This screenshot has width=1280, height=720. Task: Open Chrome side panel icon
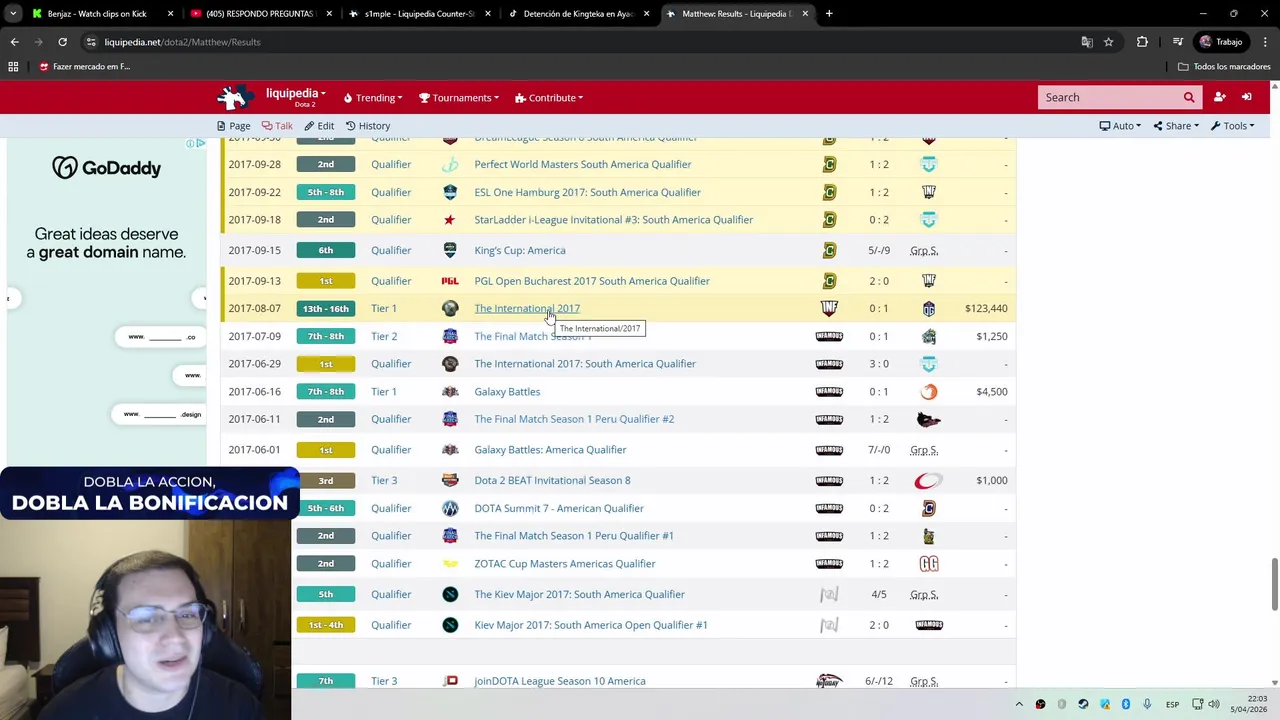1178,42
